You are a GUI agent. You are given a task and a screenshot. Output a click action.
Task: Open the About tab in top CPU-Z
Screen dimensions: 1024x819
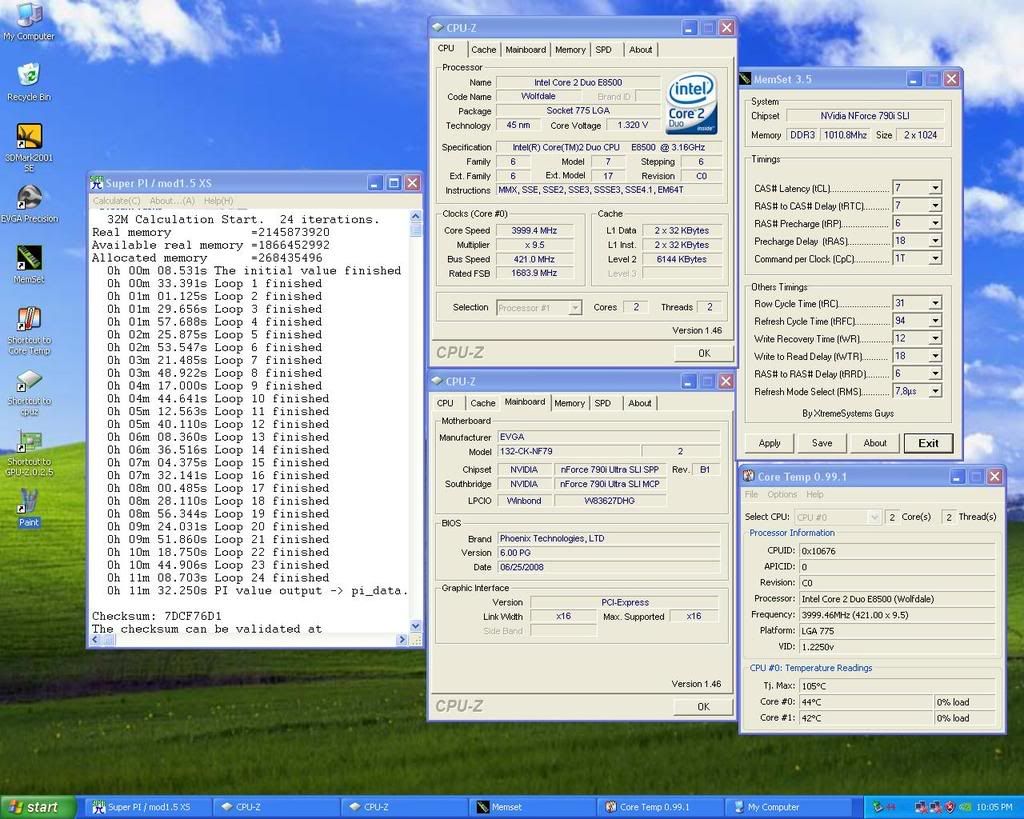(641, 50)
